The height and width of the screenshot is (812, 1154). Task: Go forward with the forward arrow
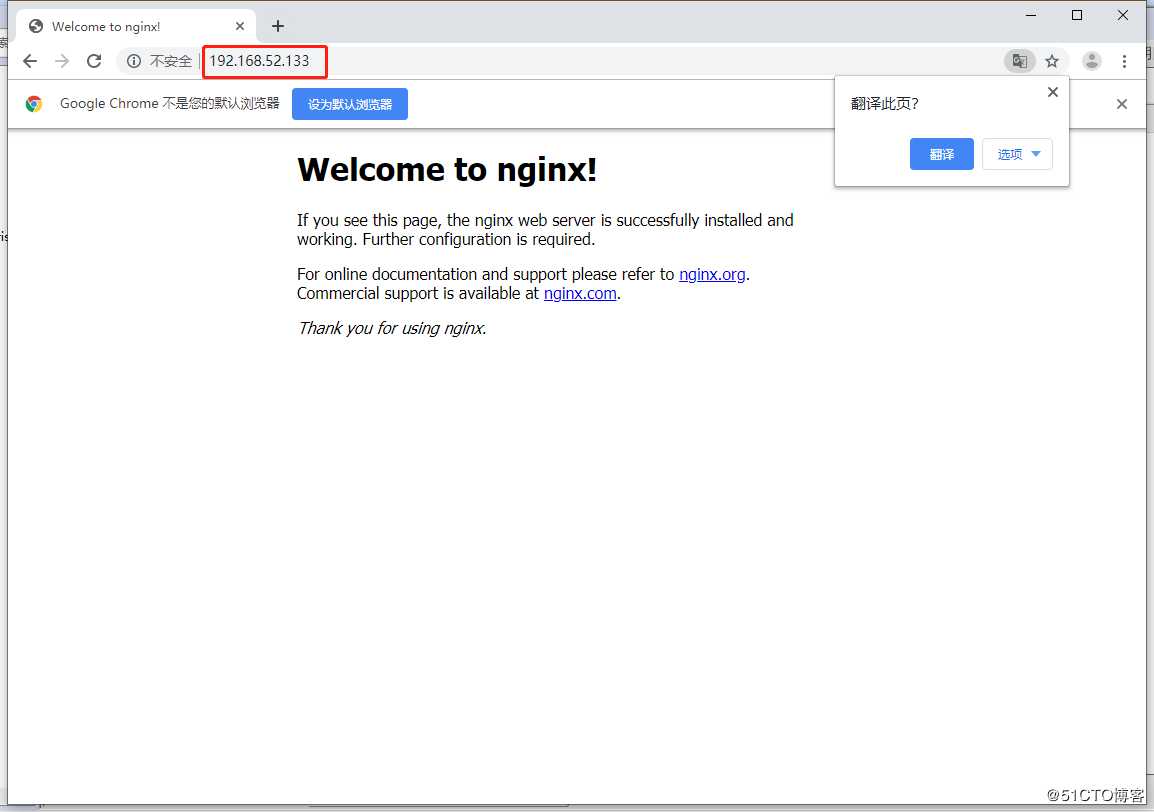pyautogui.click(x=62, y=61)
